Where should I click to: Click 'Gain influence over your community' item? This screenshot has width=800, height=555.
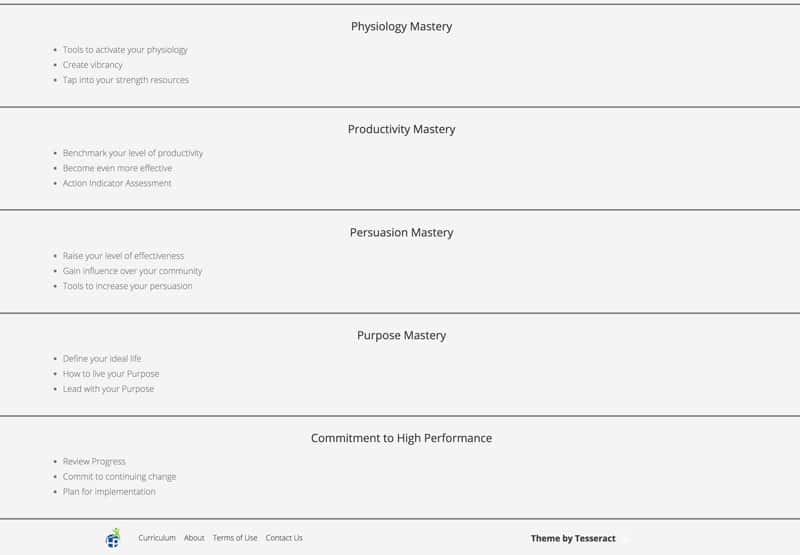coord(132,271)
